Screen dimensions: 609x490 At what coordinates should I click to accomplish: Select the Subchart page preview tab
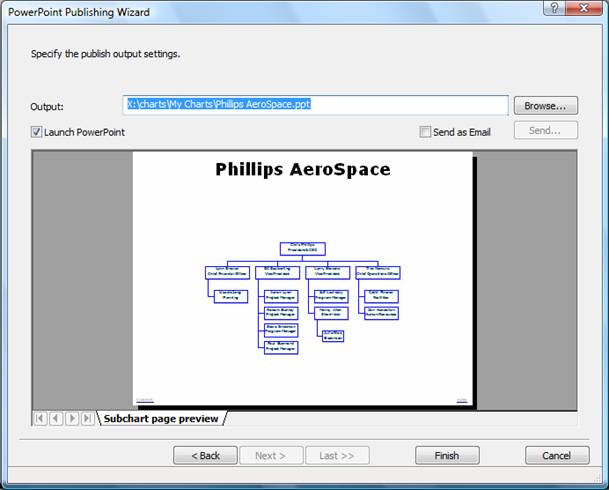[x=161, y=419]
